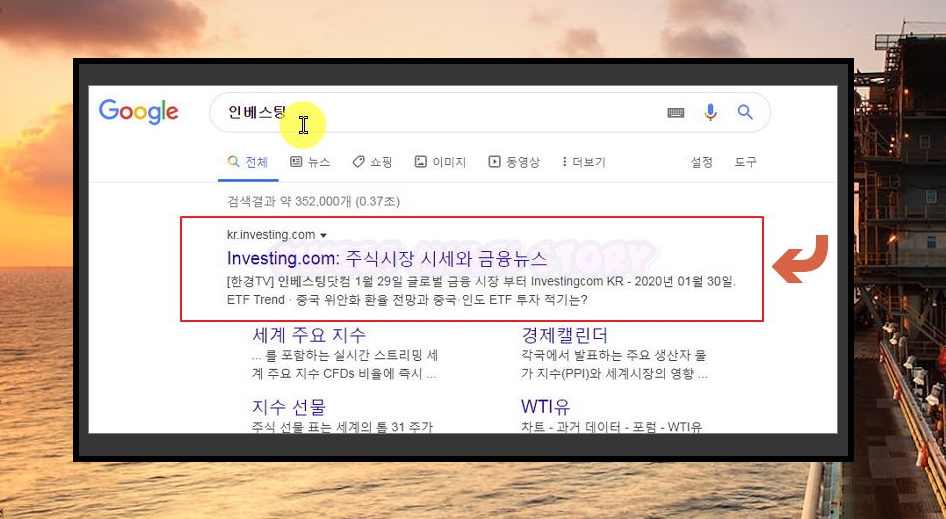946x519 pixels.
Task: Open the 지수 선물 sitelink
Action: pos(288,407)
